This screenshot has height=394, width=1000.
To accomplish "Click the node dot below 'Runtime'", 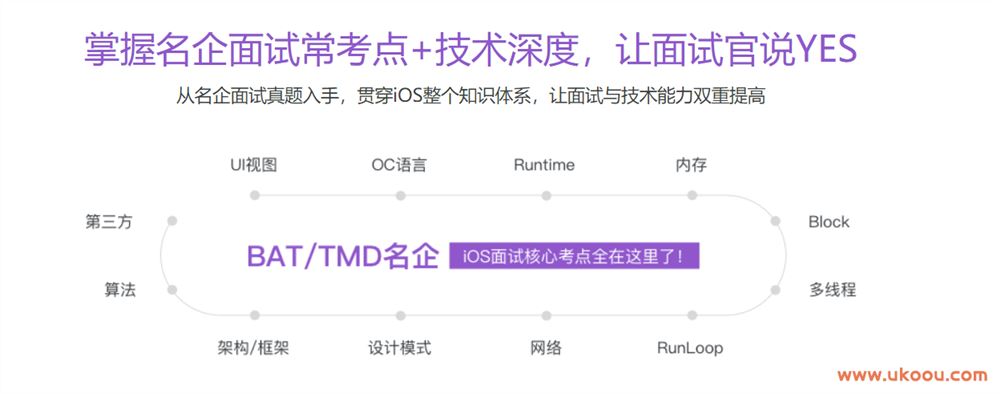I will [x=546, y=195].
